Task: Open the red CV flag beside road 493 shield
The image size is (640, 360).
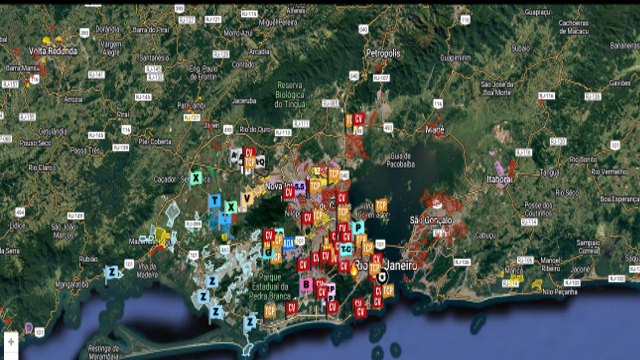Action: [359, 119]
